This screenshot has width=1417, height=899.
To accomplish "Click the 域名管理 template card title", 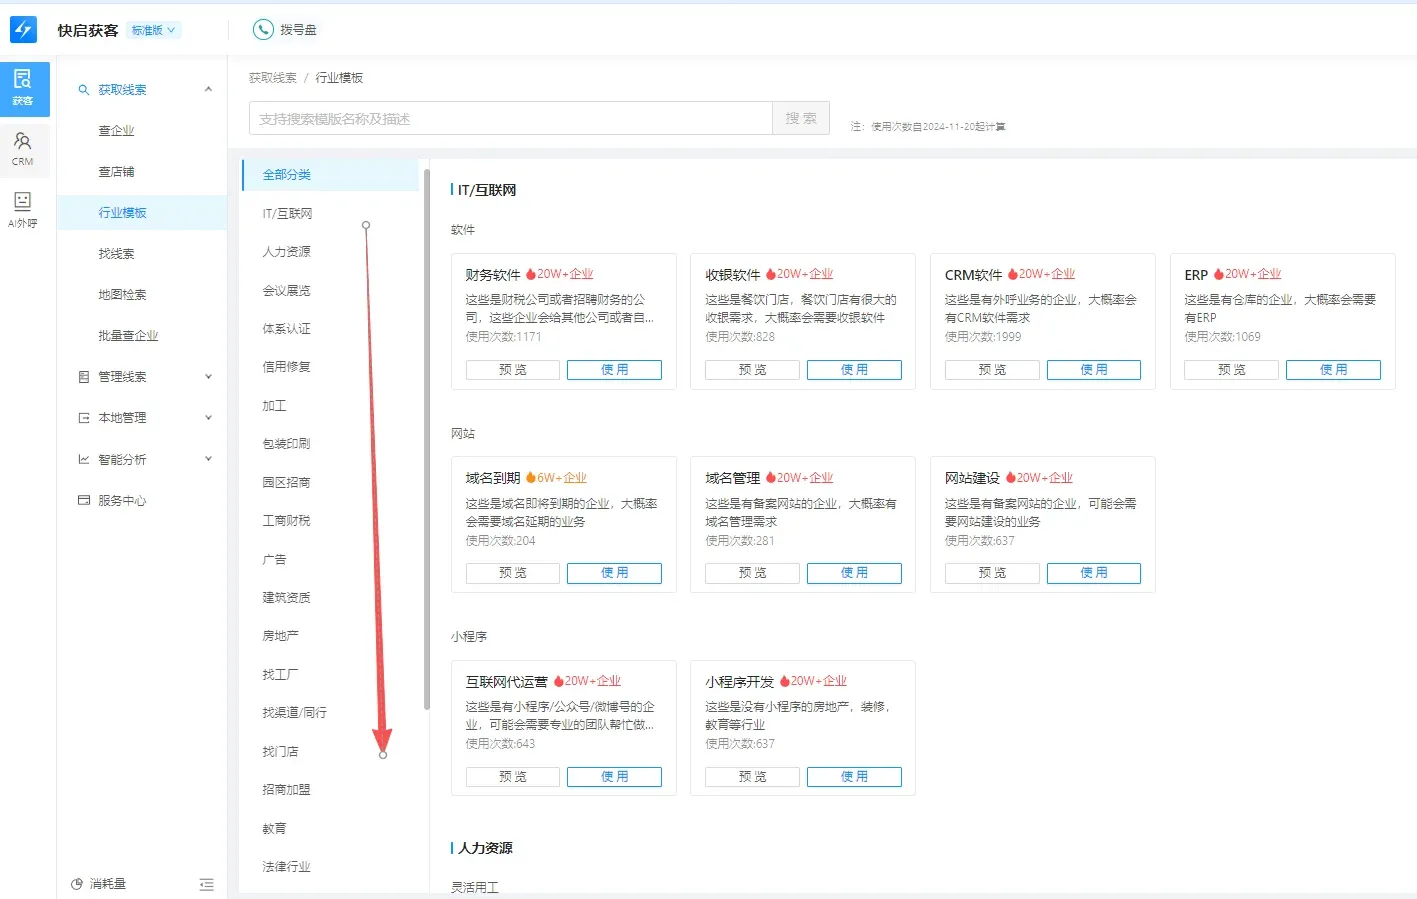I will pos(732,478).
